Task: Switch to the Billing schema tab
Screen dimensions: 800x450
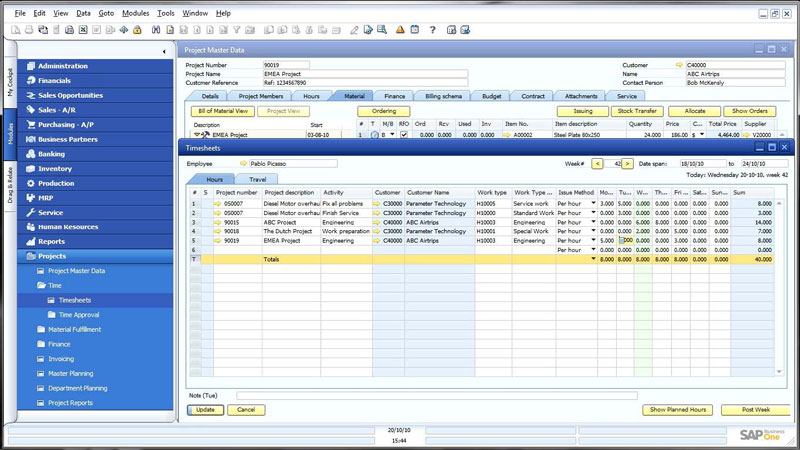Action: tap(443, 96)
